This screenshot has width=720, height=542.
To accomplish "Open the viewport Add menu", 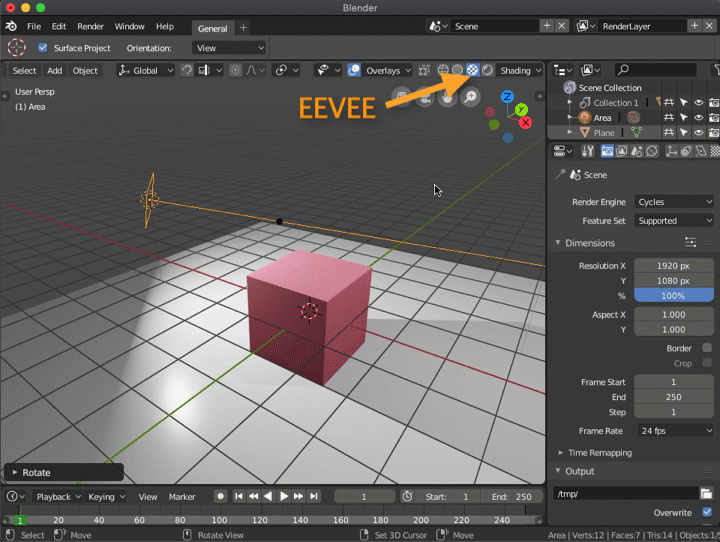I will (55, 70).
